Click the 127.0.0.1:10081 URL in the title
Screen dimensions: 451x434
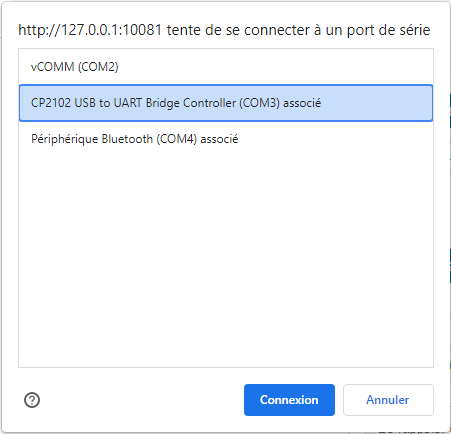(90, 30)
